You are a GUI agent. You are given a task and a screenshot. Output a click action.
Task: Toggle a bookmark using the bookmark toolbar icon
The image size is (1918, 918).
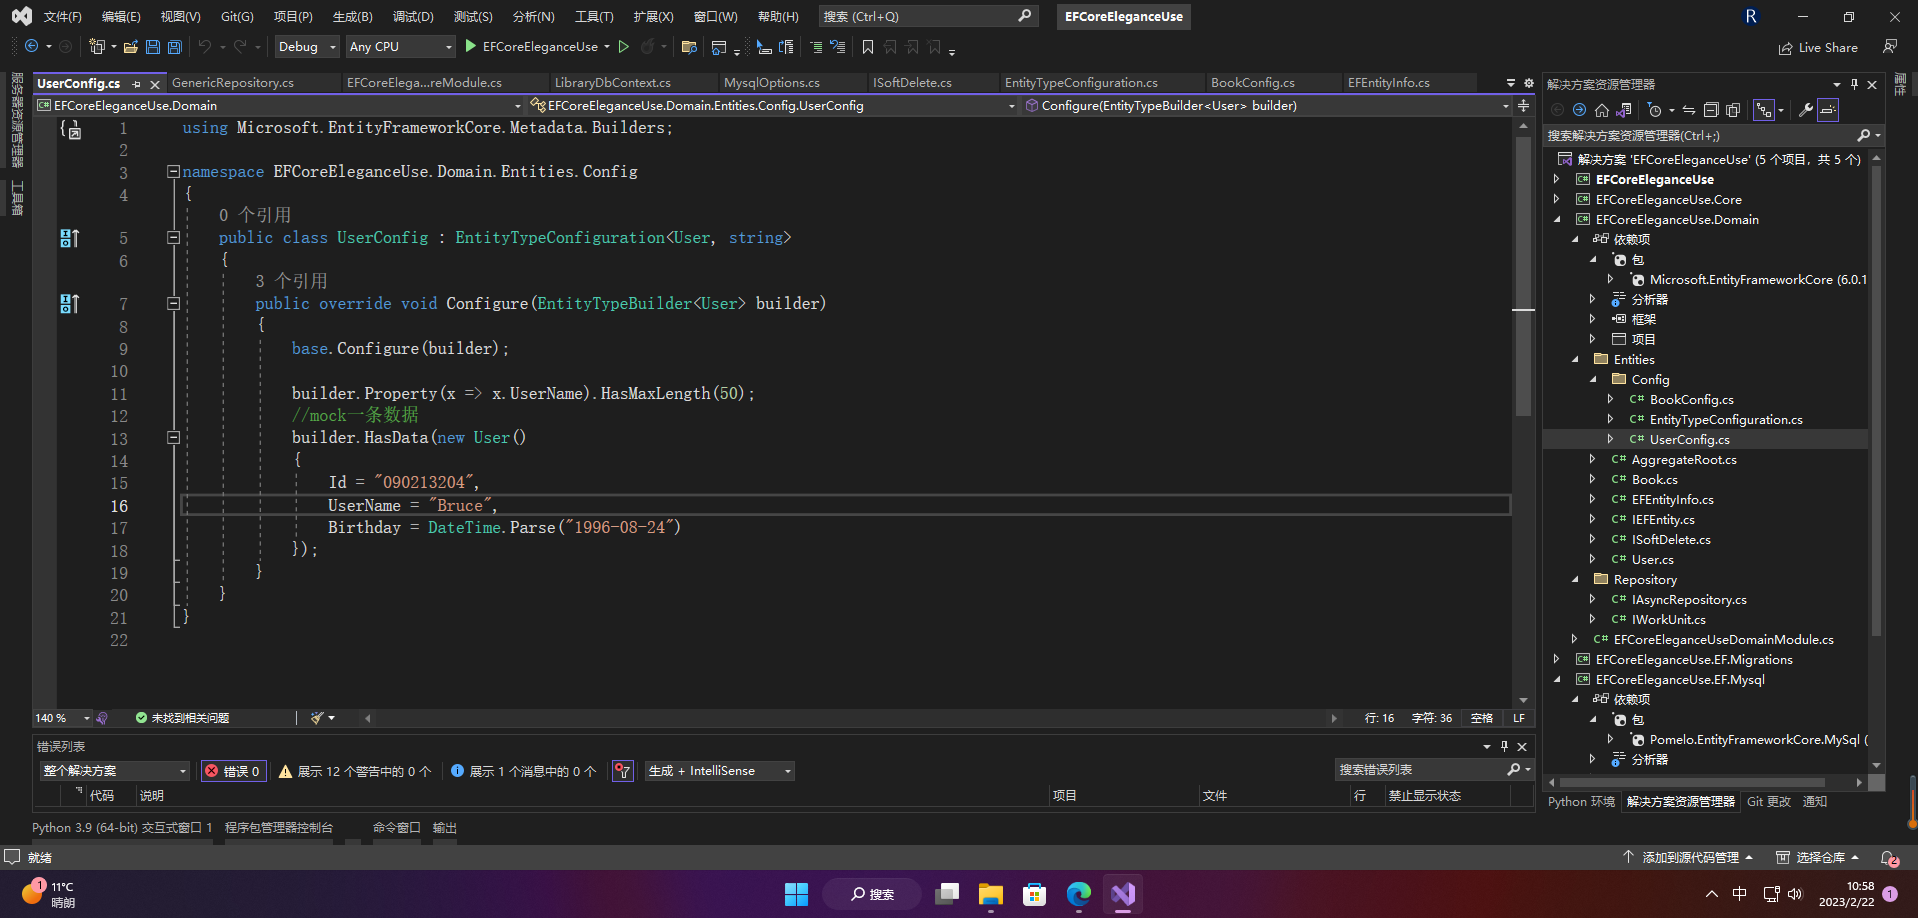[x=868, y=47]
